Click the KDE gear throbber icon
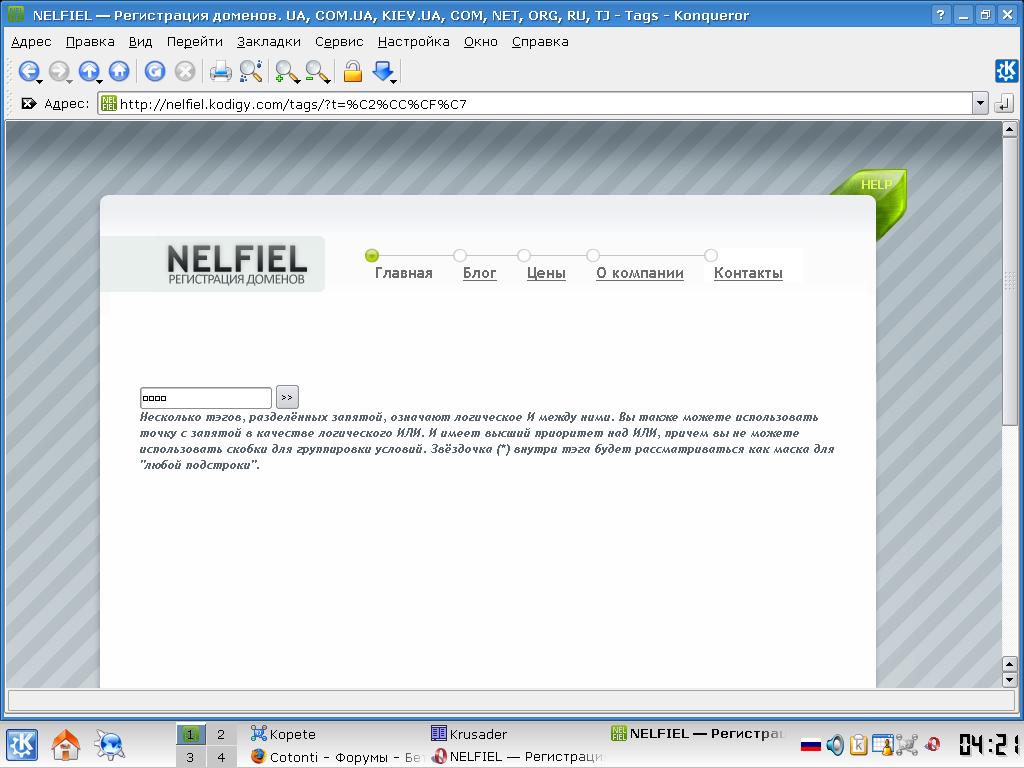1024x768 pixels. coord(1006,71)
